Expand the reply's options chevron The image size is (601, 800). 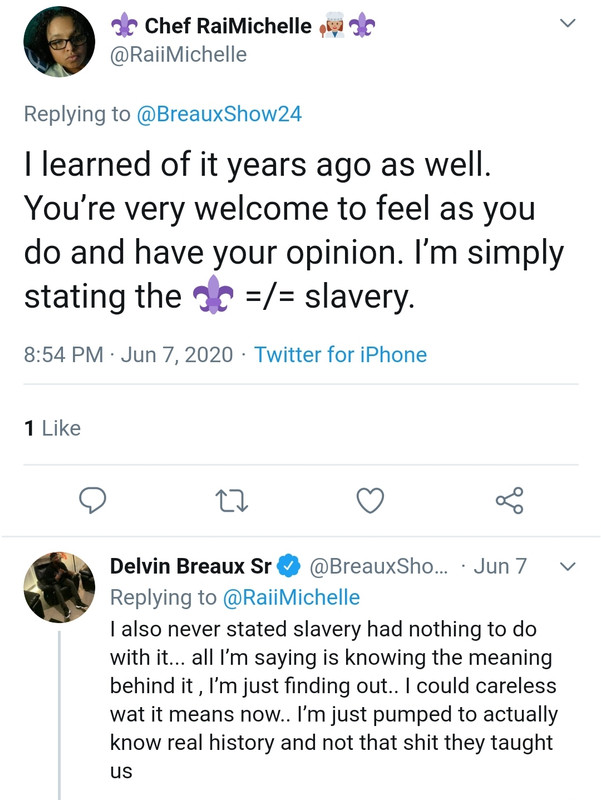[568, 567]
